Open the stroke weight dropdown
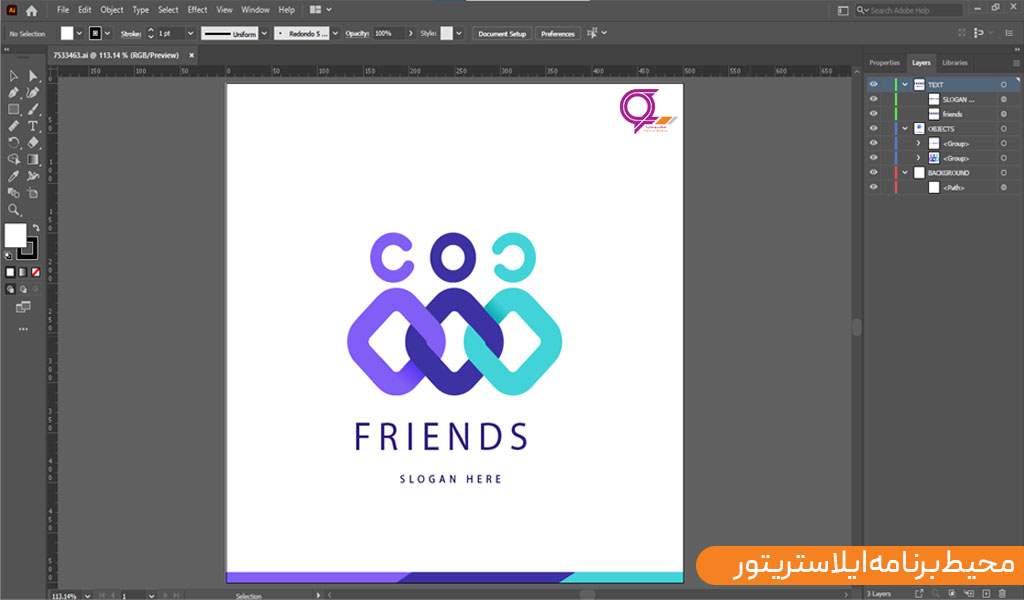Screen dimensions: 1024x600 (191, 33)
